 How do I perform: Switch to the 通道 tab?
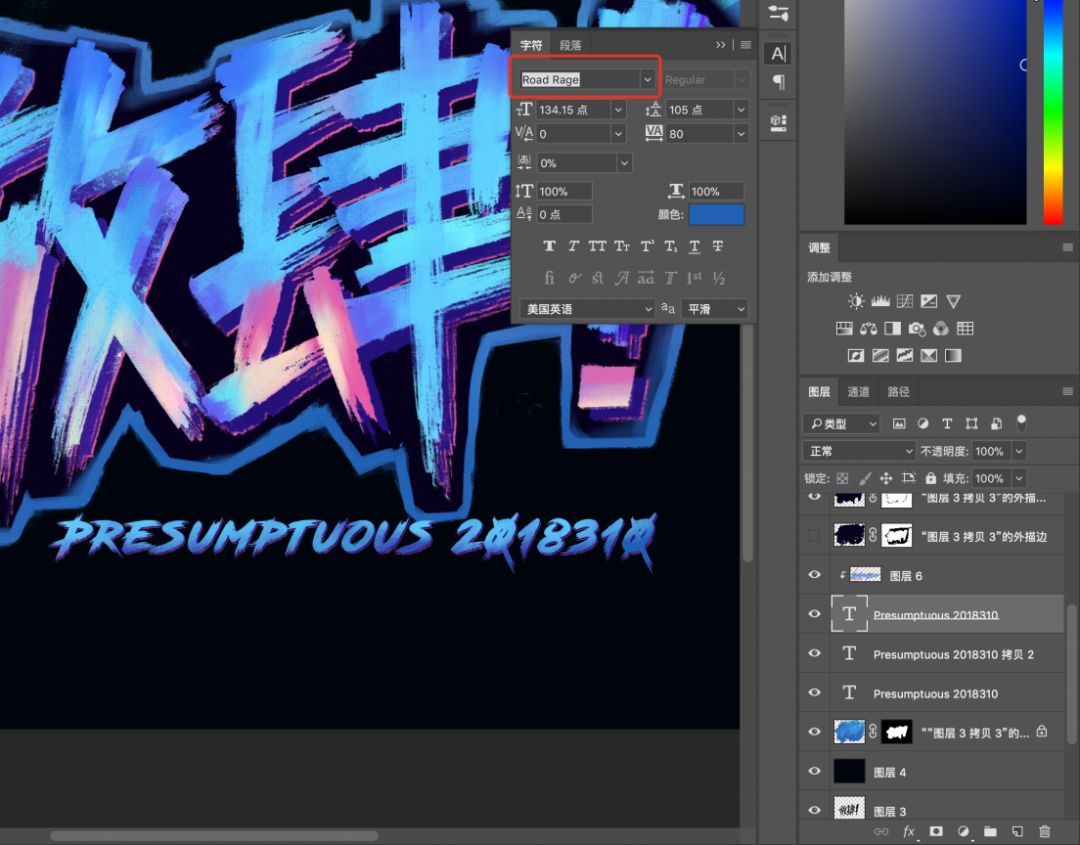(x=858, y=391)
